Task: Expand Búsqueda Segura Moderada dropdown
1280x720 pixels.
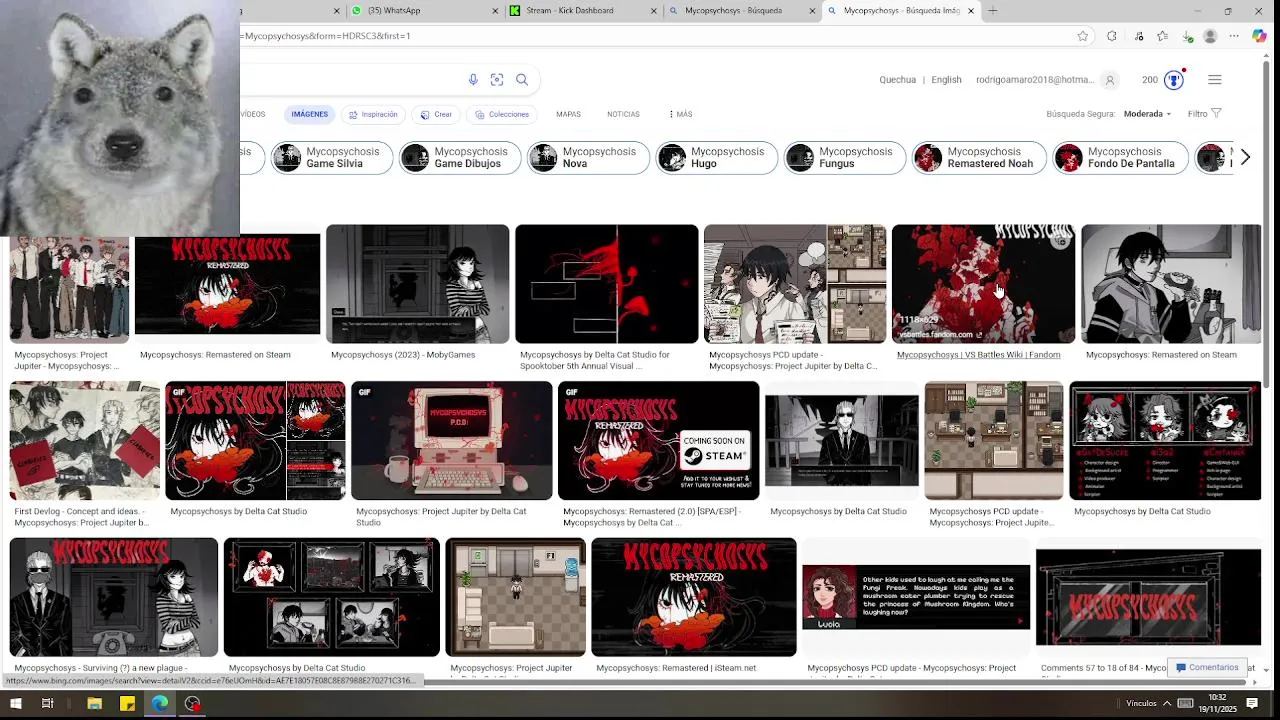Action: (x=1147, y=114)
